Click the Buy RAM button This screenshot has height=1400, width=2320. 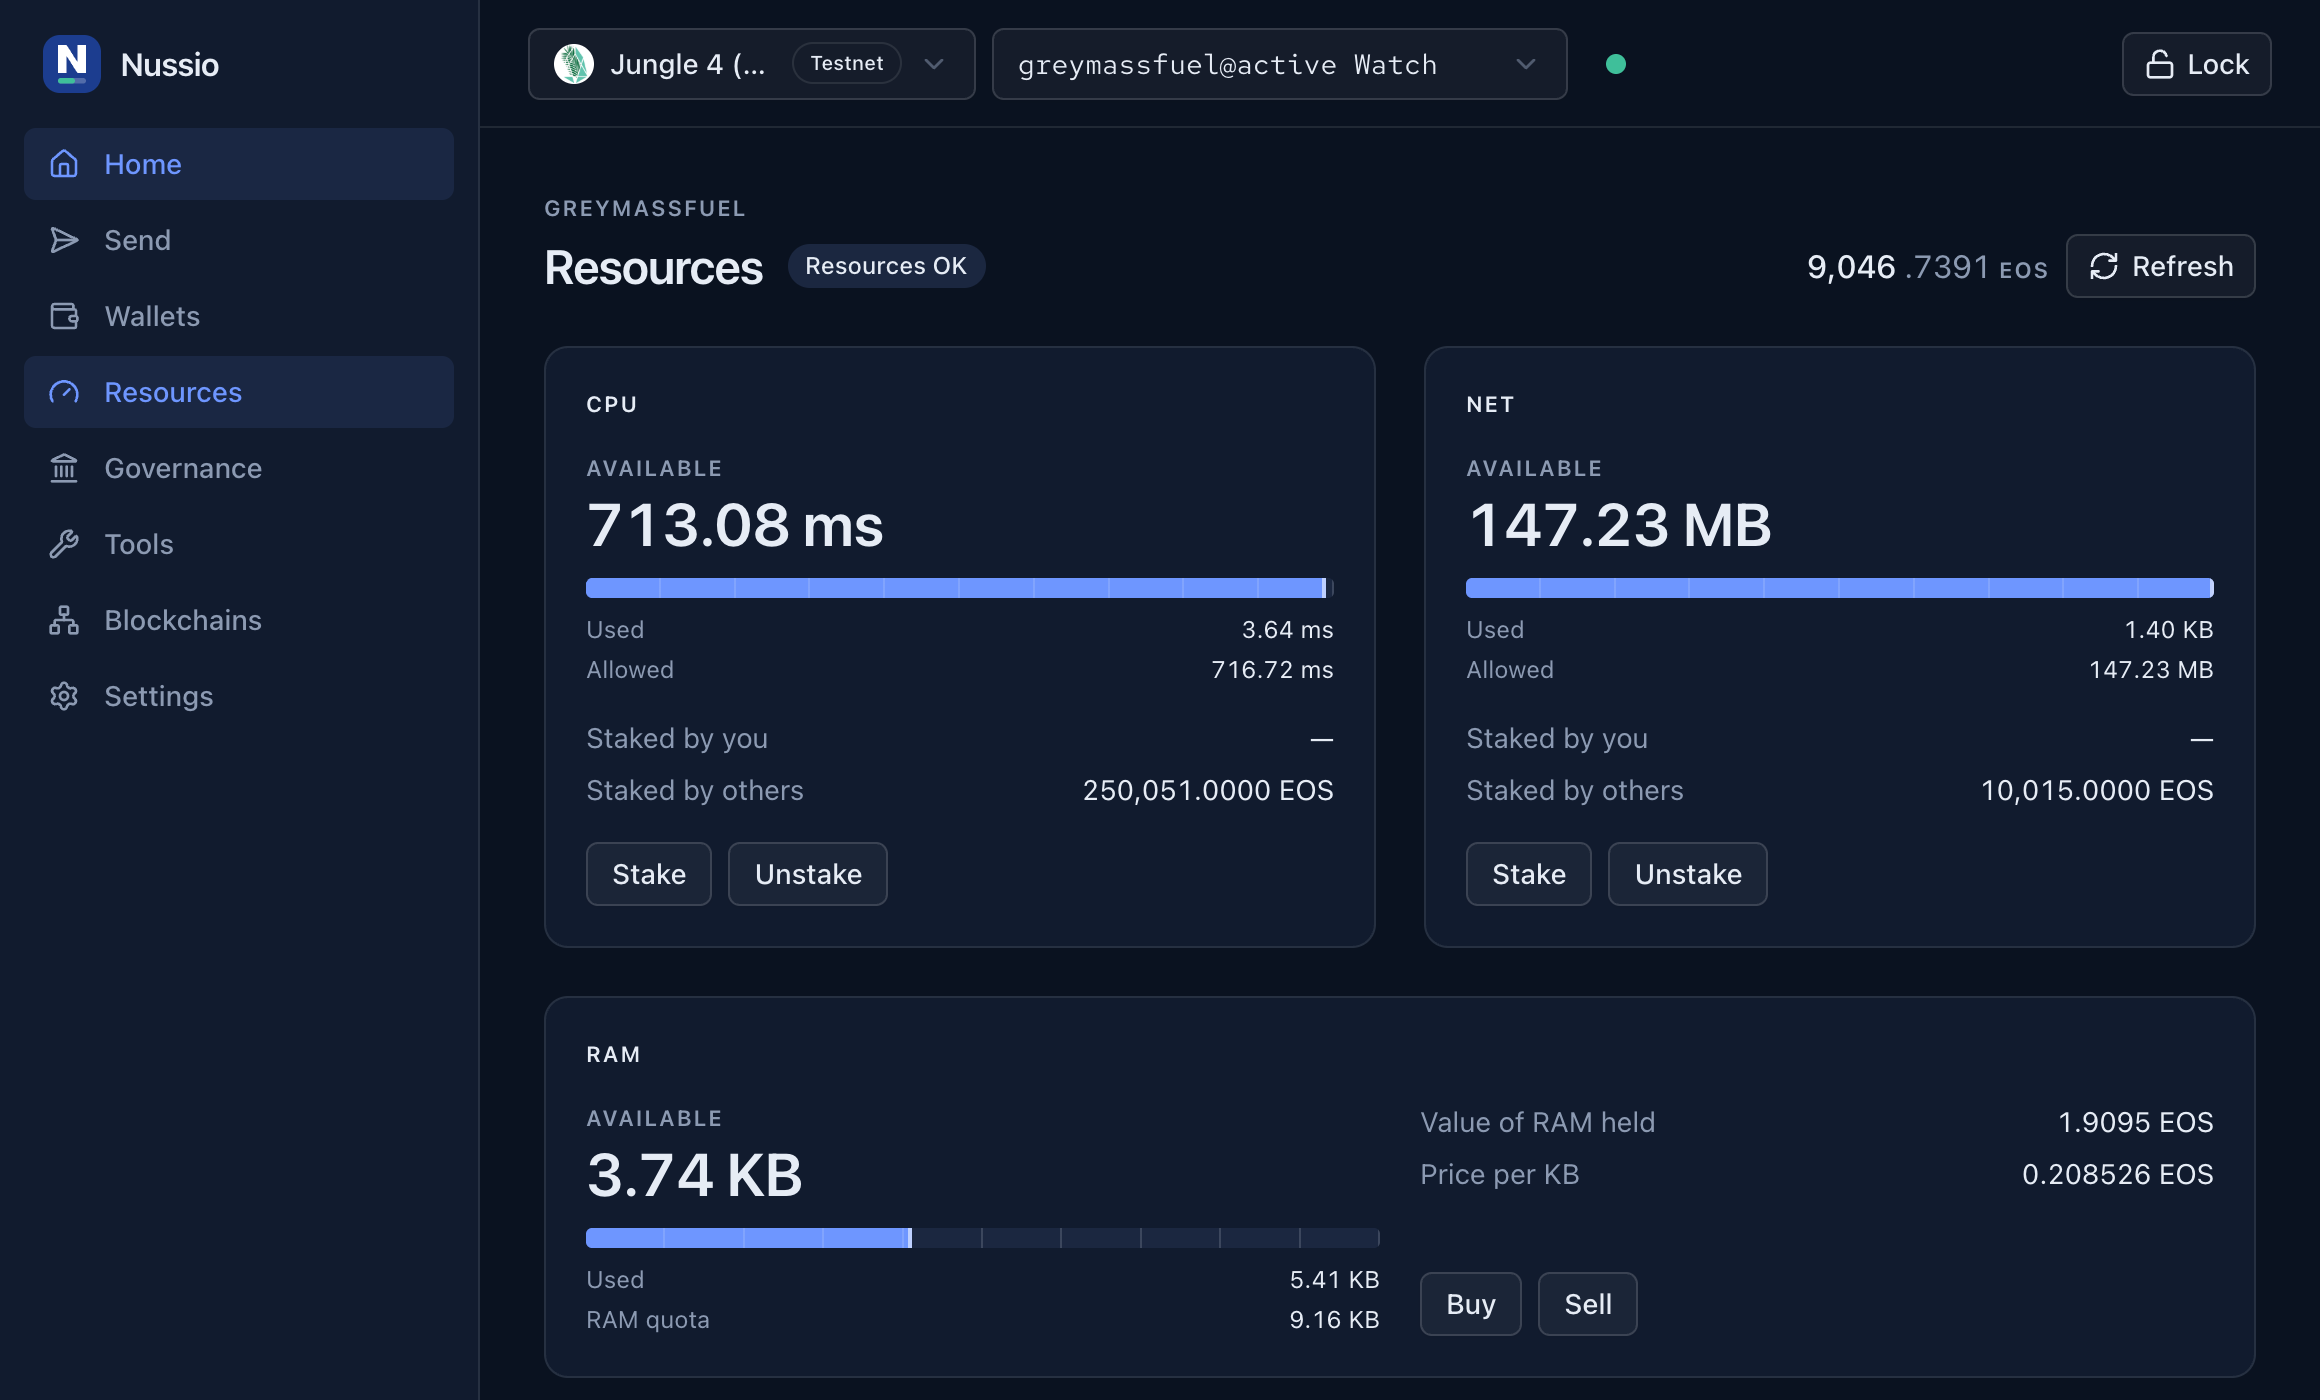pos(1471,1304)
